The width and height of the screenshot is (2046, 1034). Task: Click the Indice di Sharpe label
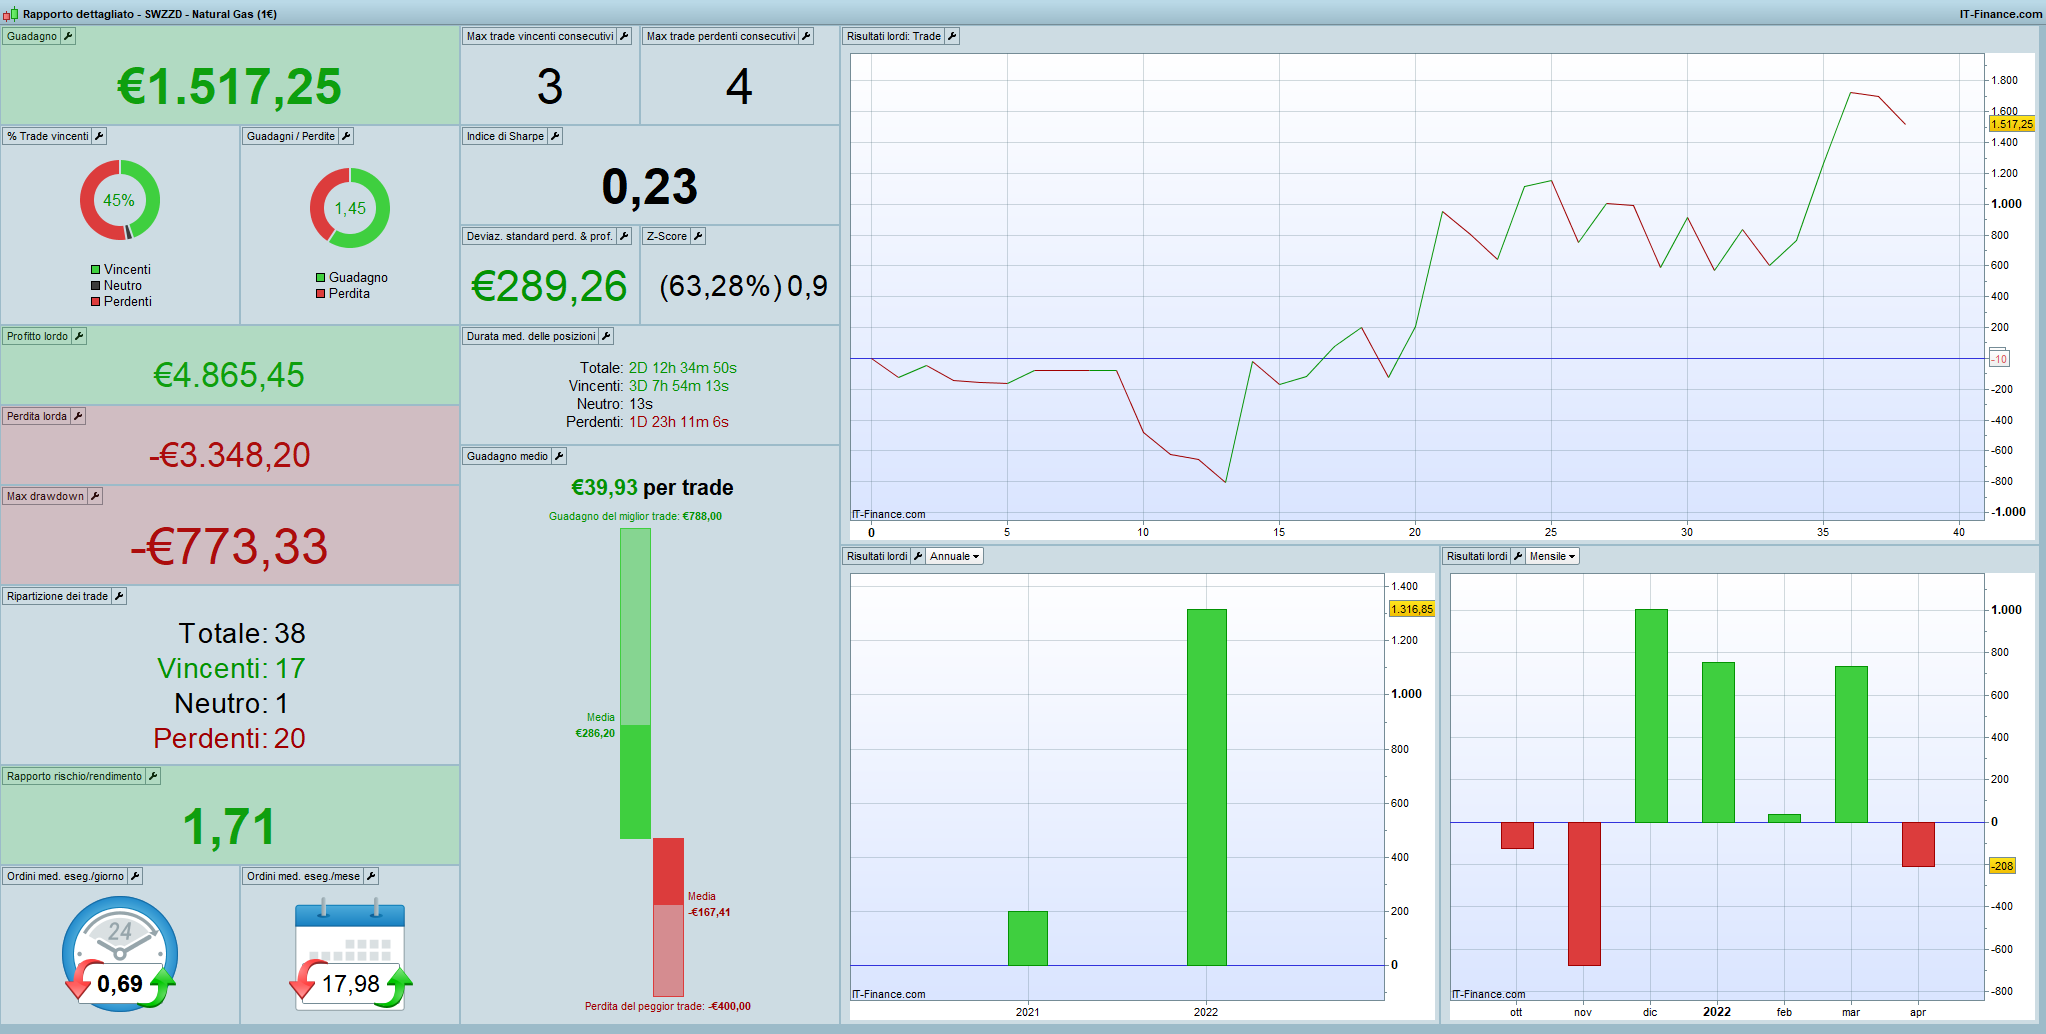click(505, 136)
